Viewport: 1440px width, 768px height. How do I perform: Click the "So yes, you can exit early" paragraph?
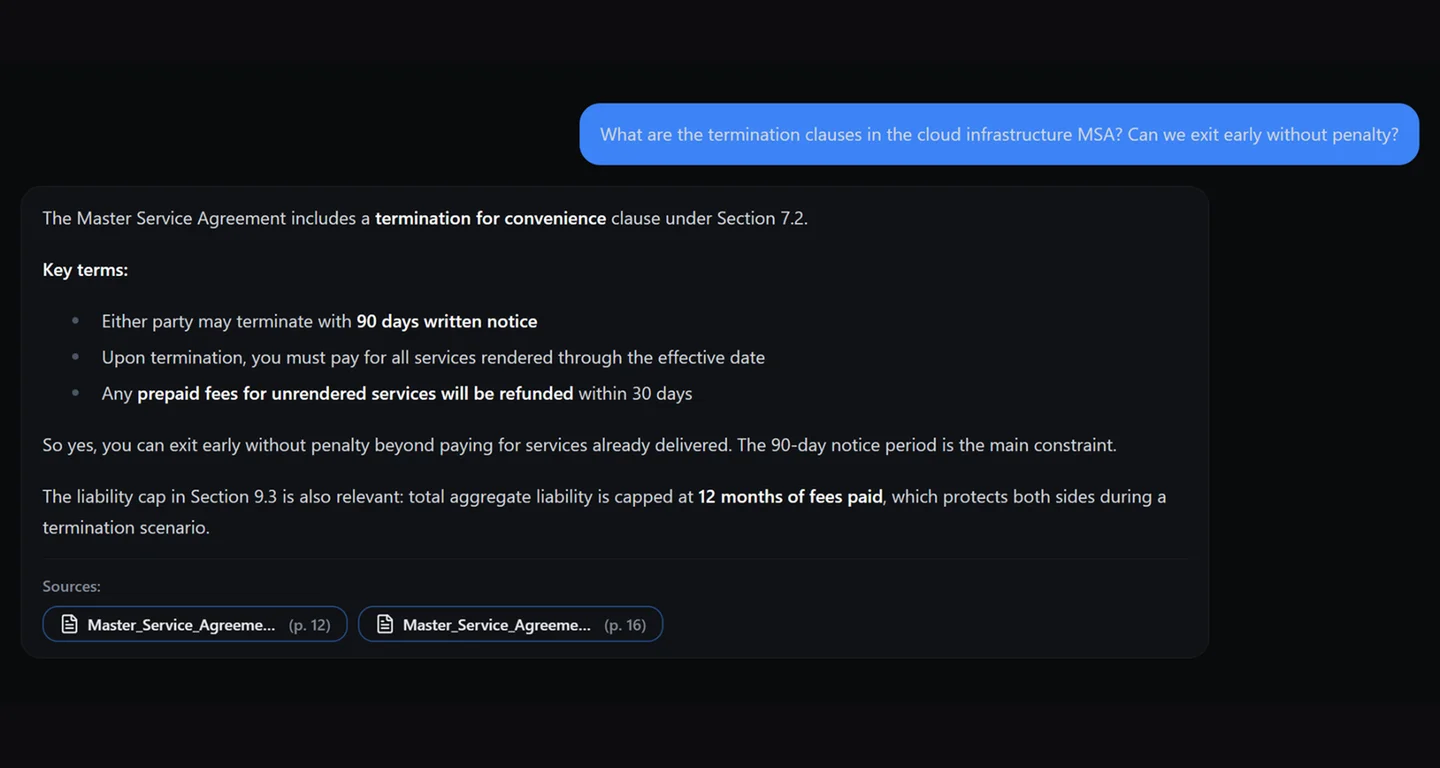[x=579, y=445]
